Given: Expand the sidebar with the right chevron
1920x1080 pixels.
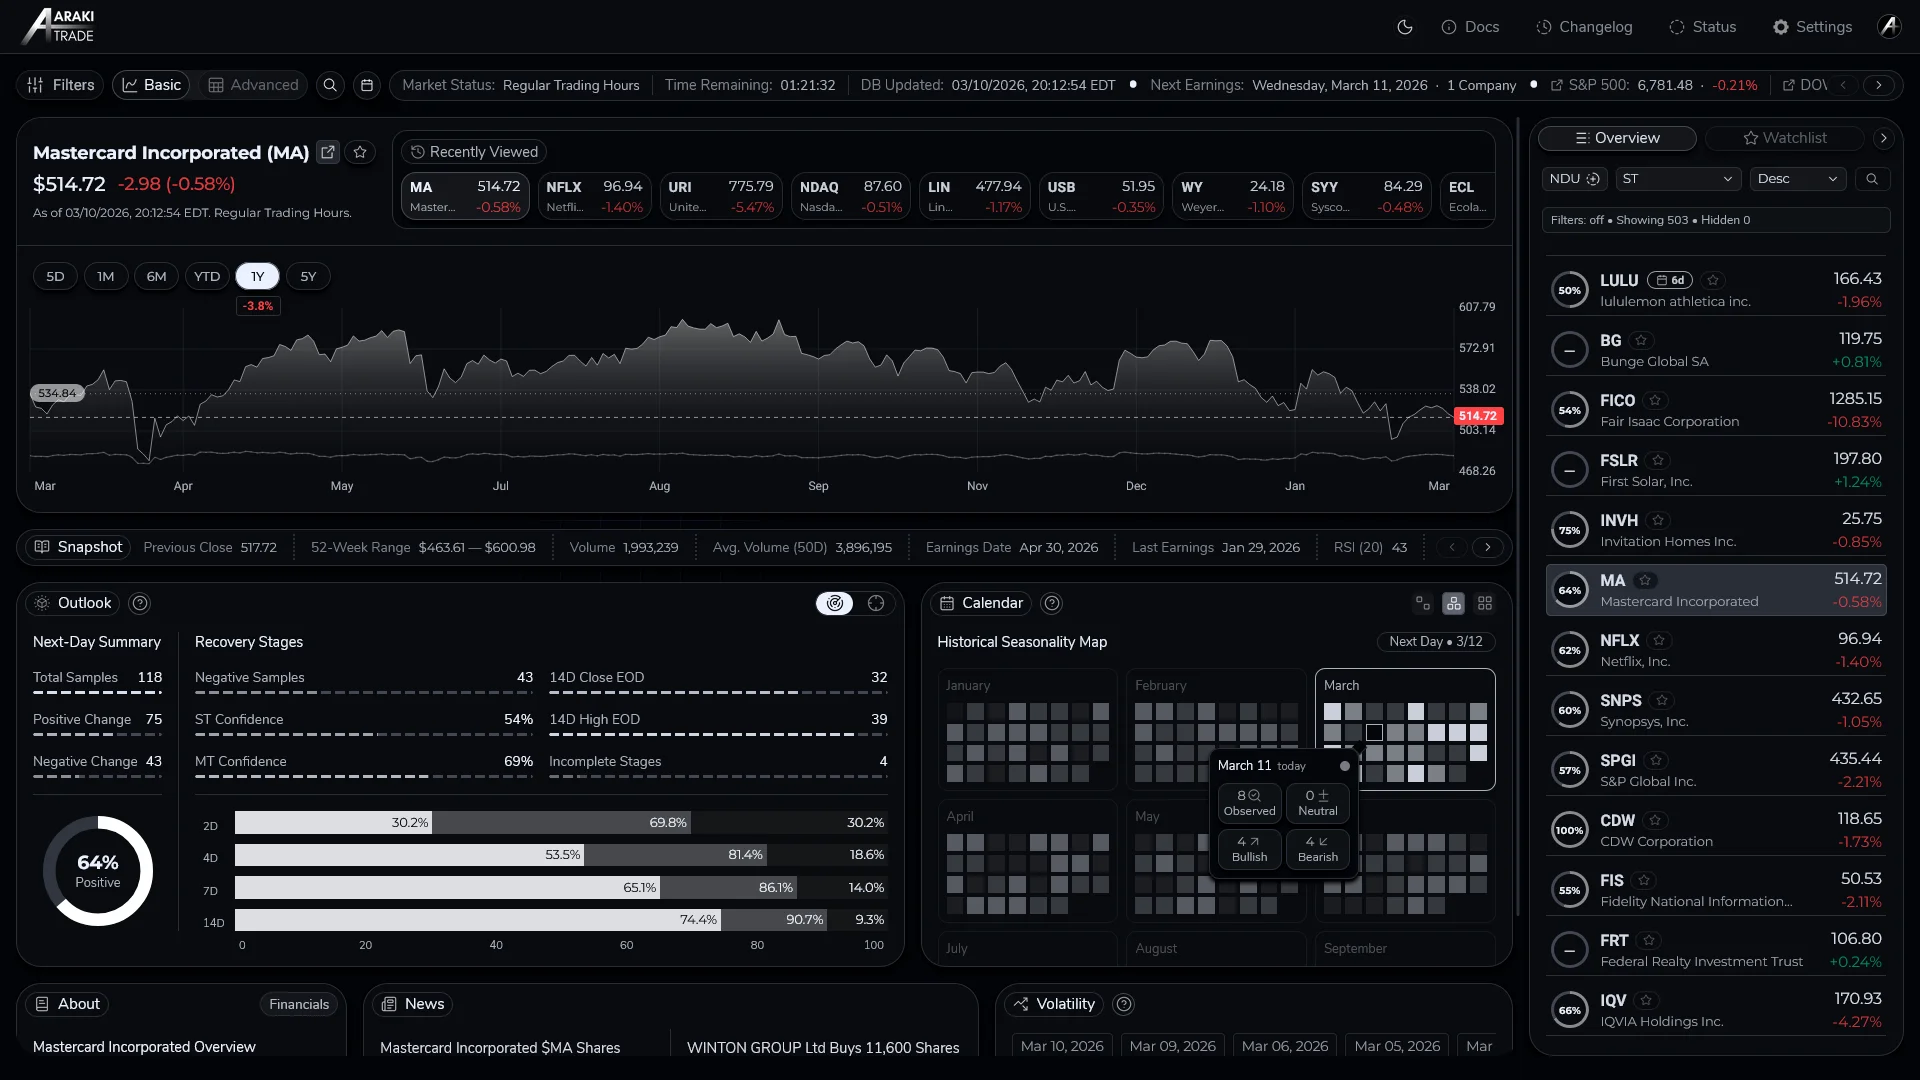Looking at the screenshot, I should point(1886,138).
